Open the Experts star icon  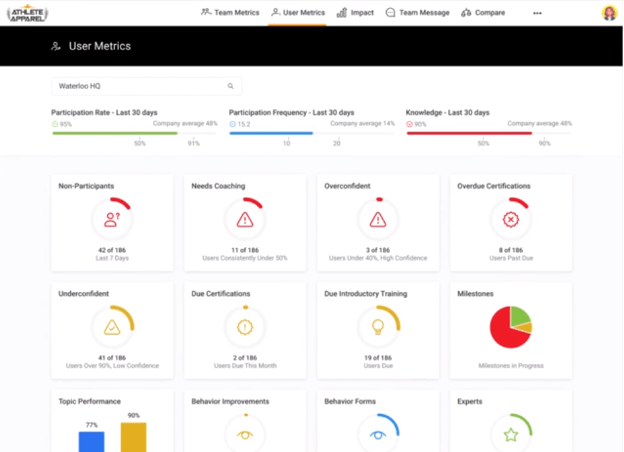pos(511,434)
